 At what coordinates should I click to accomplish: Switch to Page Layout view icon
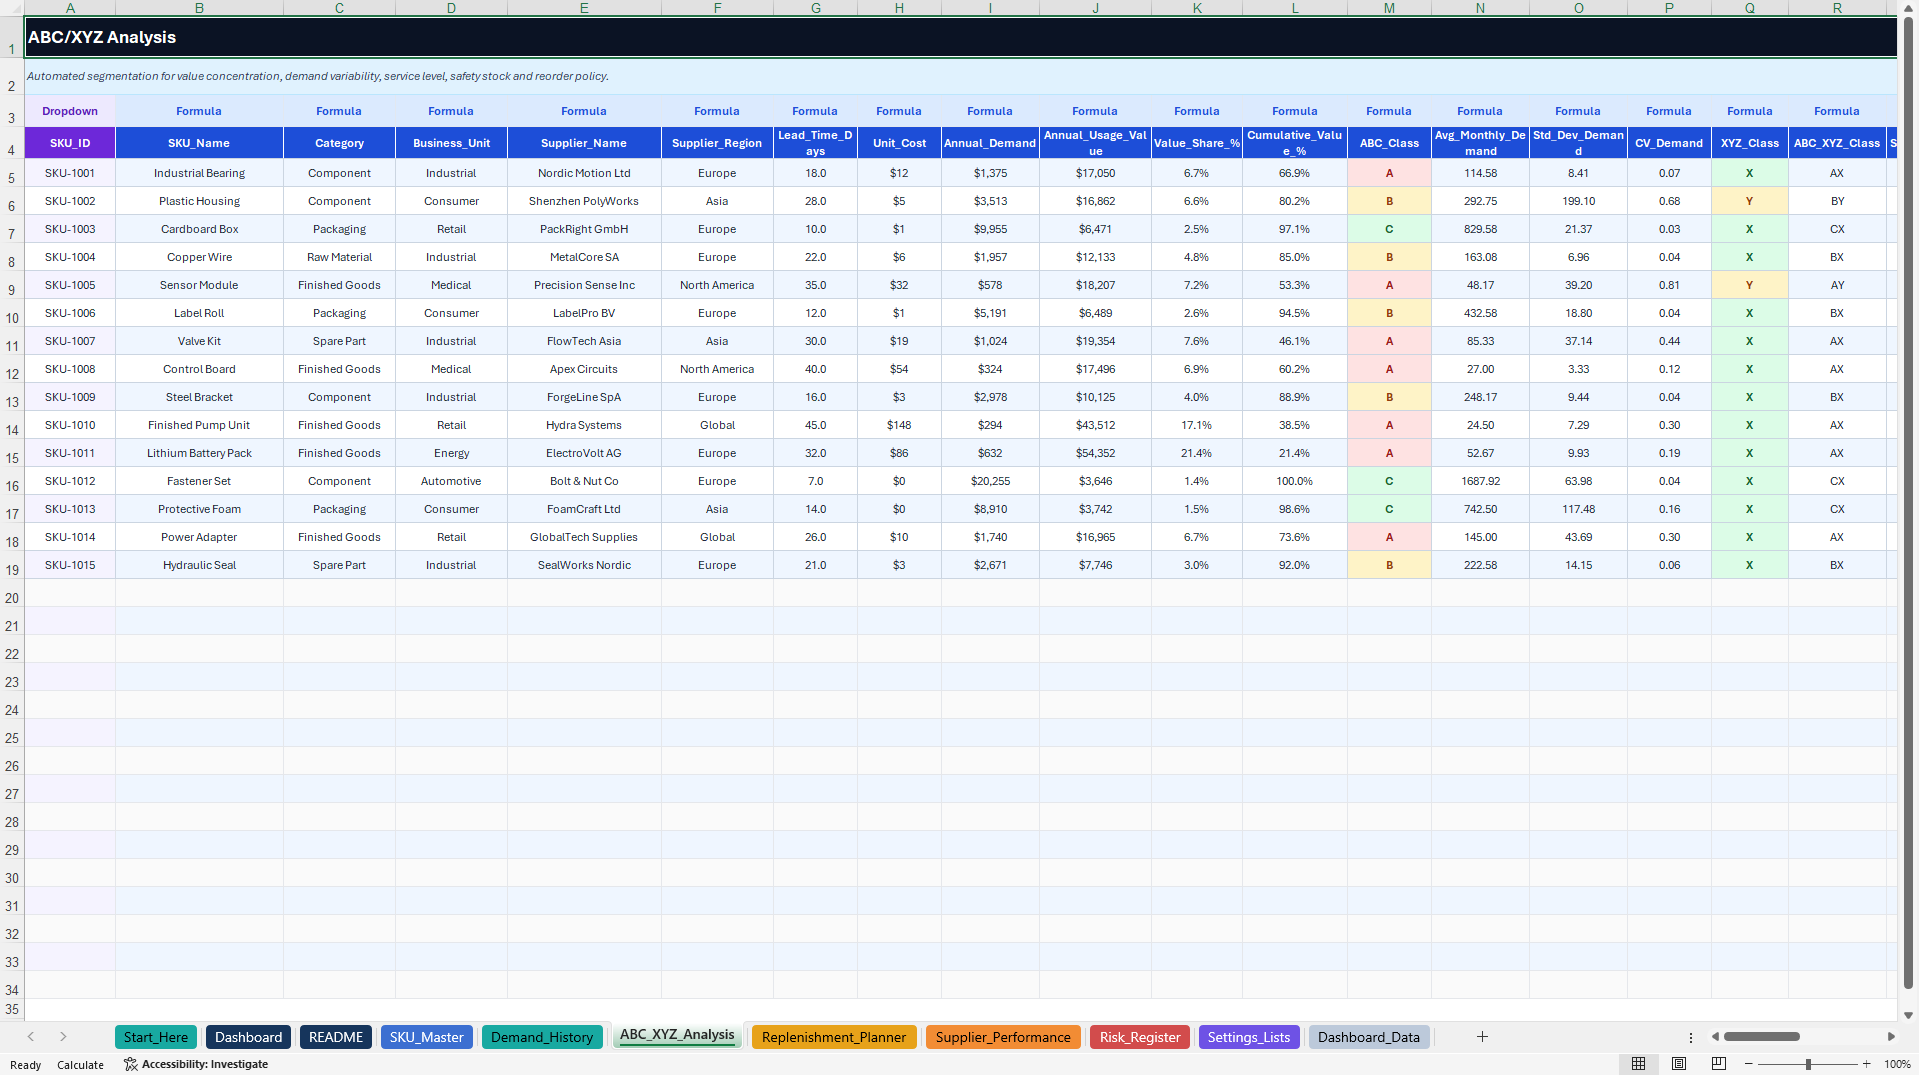tap(1679, 1064)
